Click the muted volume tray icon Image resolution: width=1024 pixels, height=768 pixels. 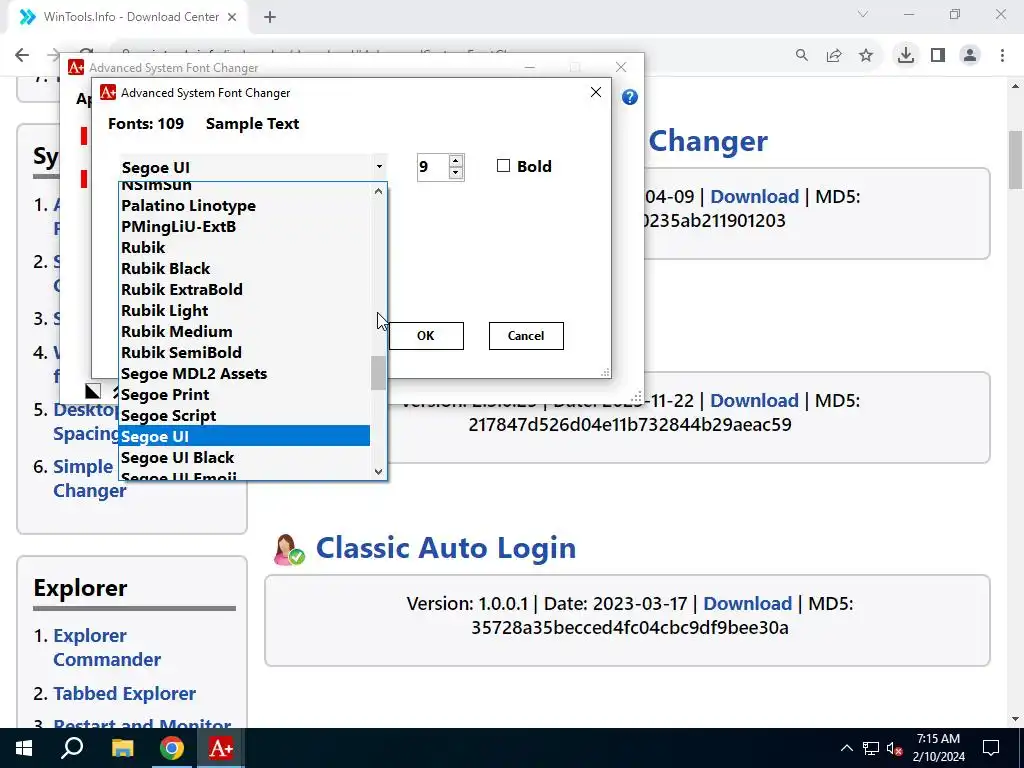point(895,748)
